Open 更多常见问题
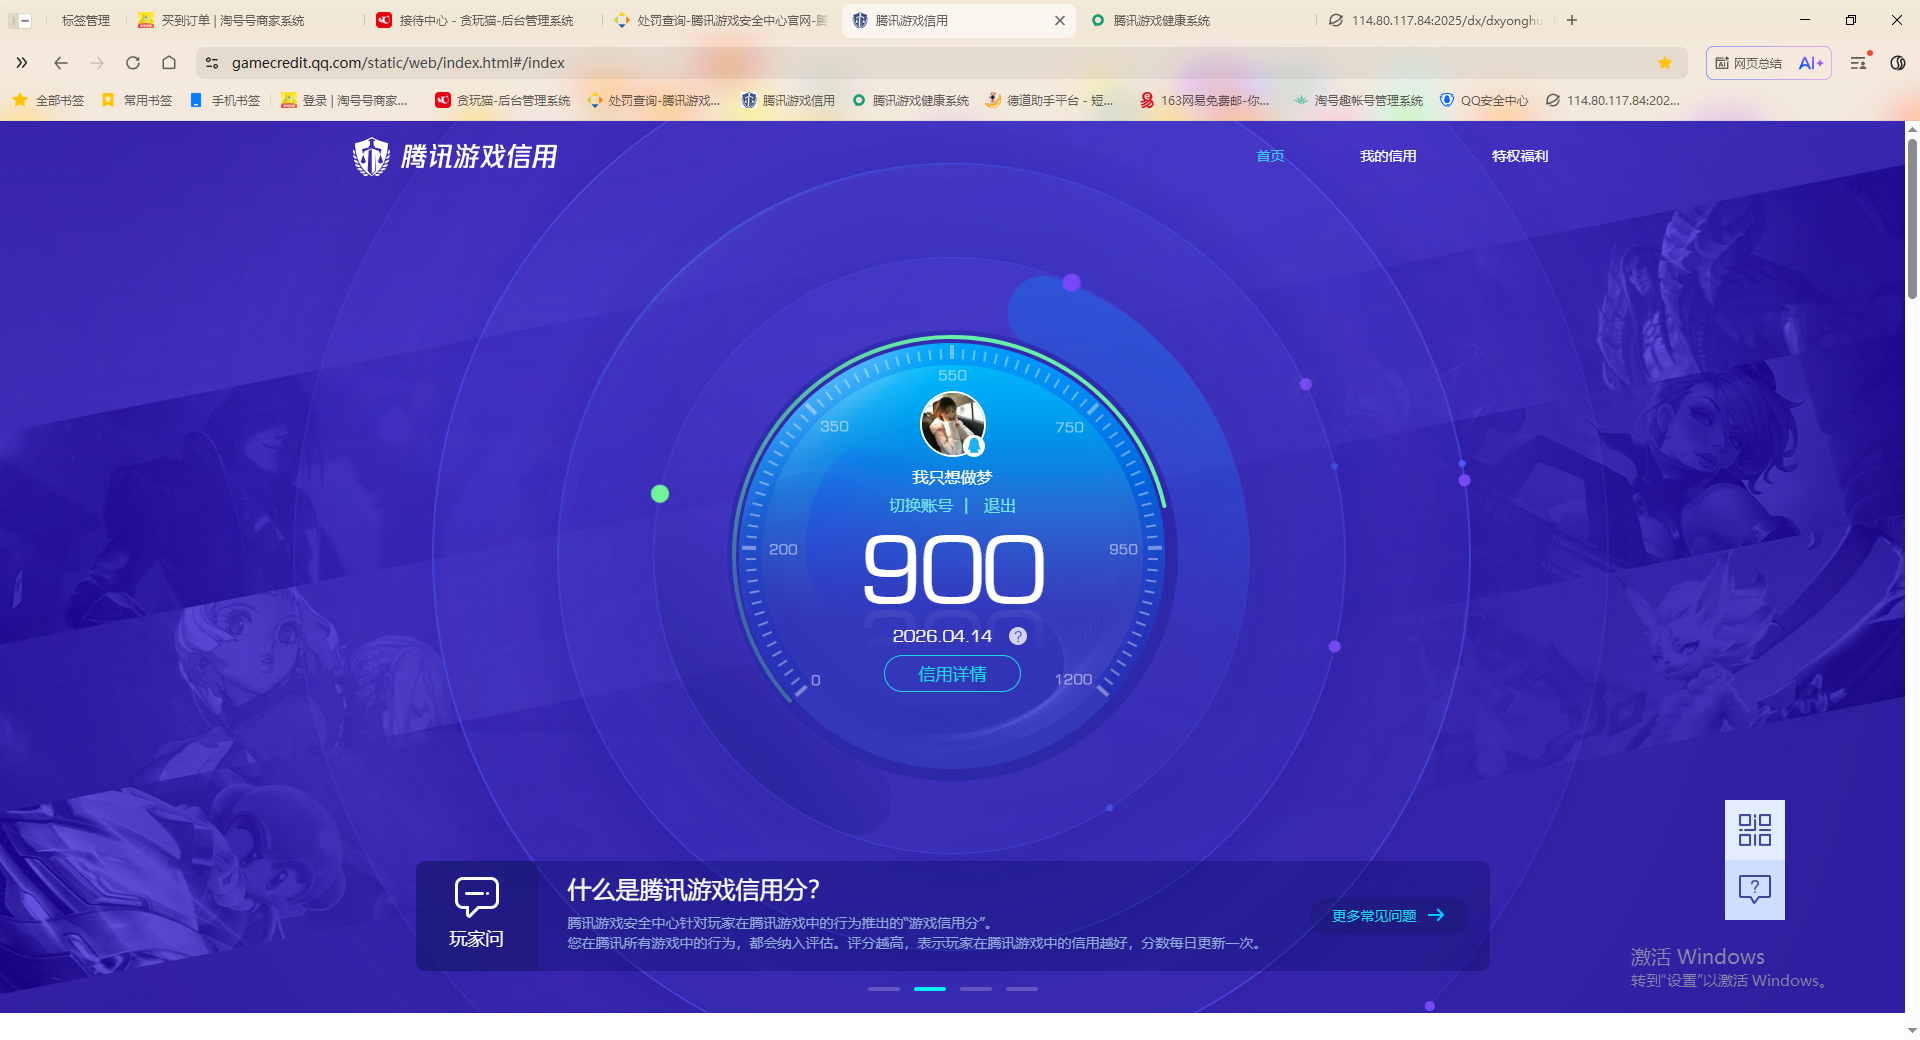Viewport: 1920px width, 1040px height. tap(1388, 915)
